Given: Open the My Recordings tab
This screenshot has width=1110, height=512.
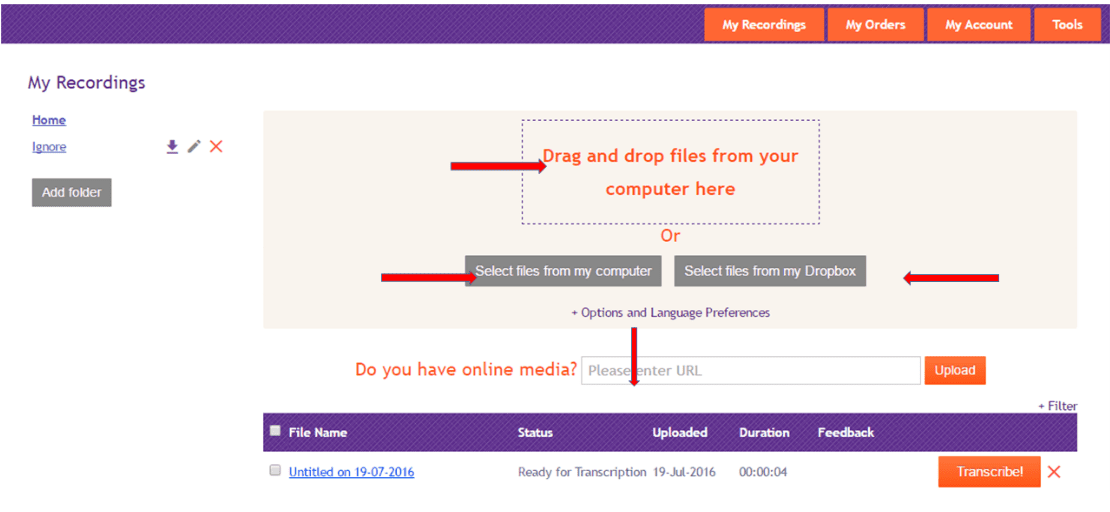Looking at the screenshot, I should tap(764, 25).
